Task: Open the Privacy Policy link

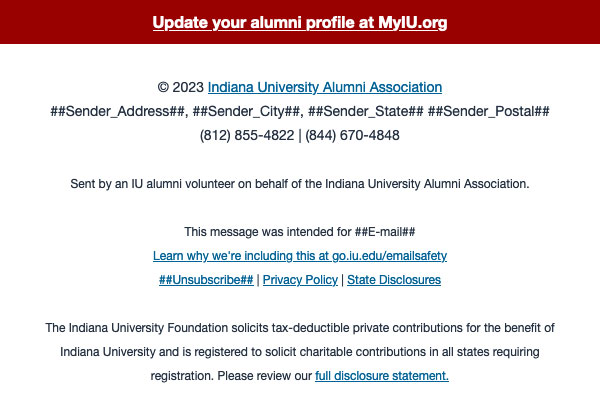Action: click(300, 280)
